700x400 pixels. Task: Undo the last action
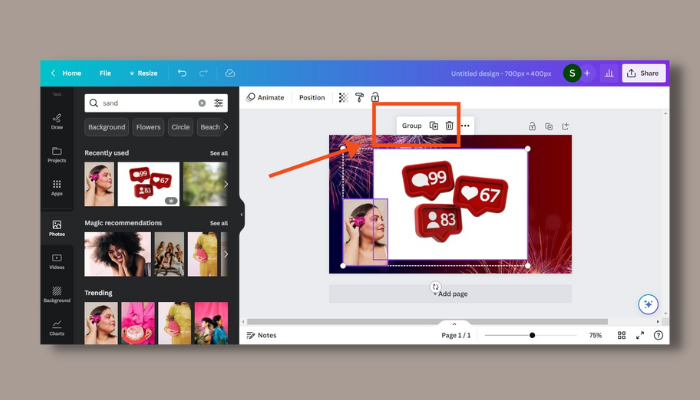tap(182, 73)
